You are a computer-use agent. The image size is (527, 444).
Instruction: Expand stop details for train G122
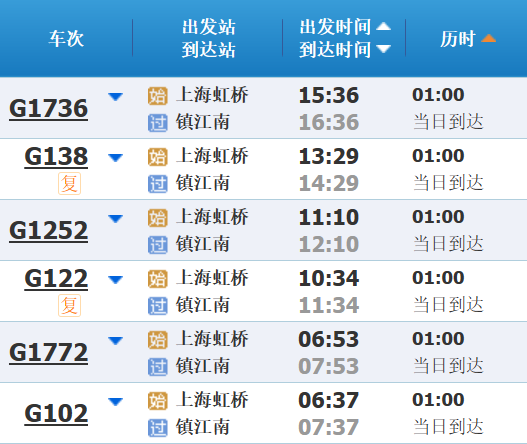(x=115, y=280)
